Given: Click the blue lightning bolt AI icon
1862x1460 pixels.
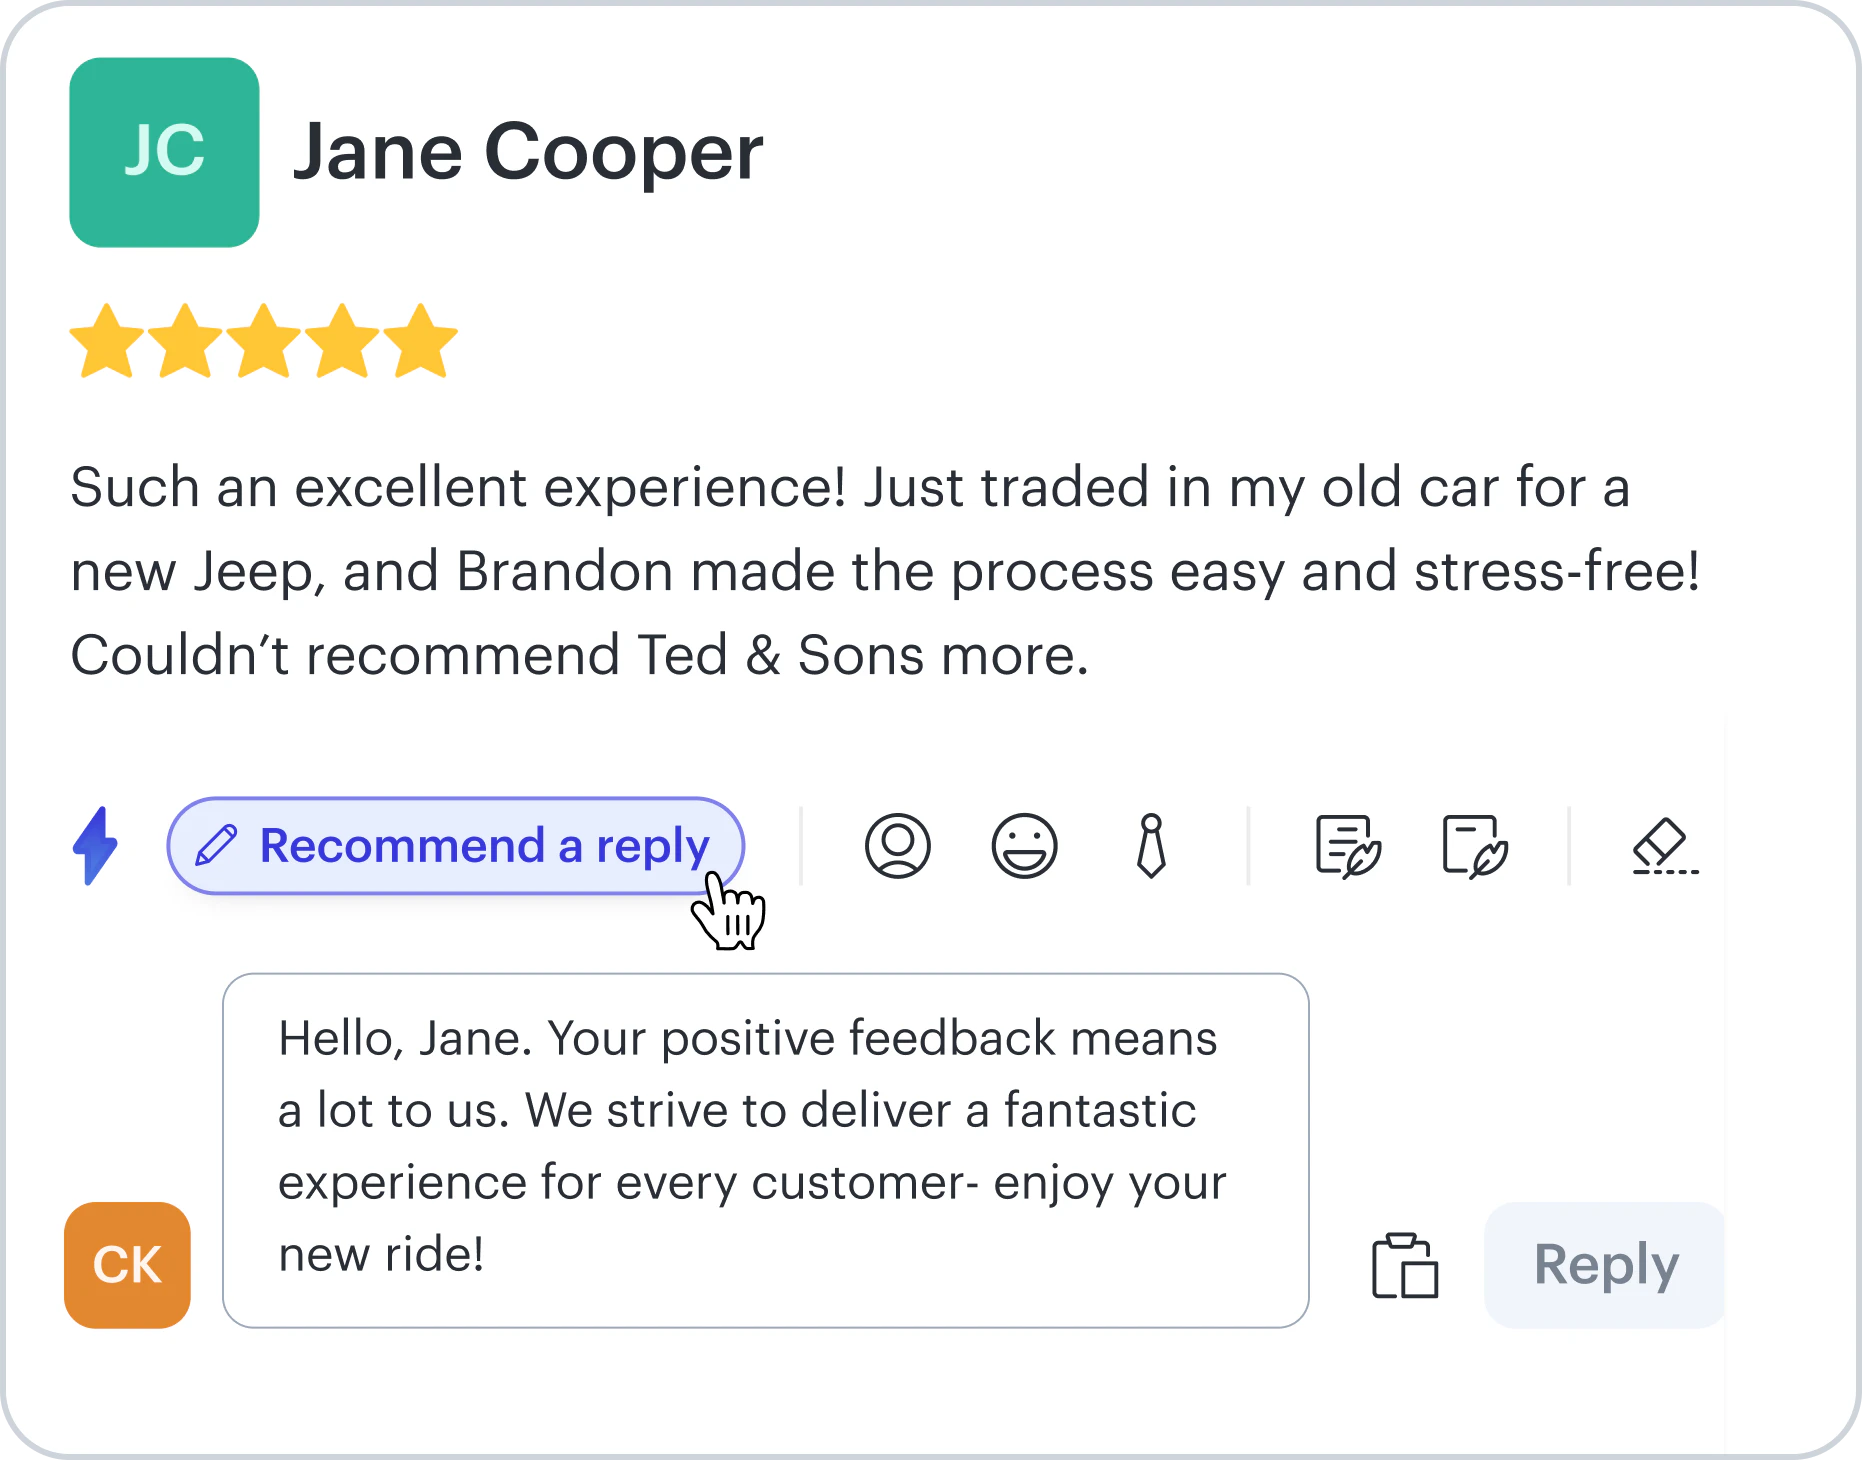Looking at the screenshot, I should 95,845.
